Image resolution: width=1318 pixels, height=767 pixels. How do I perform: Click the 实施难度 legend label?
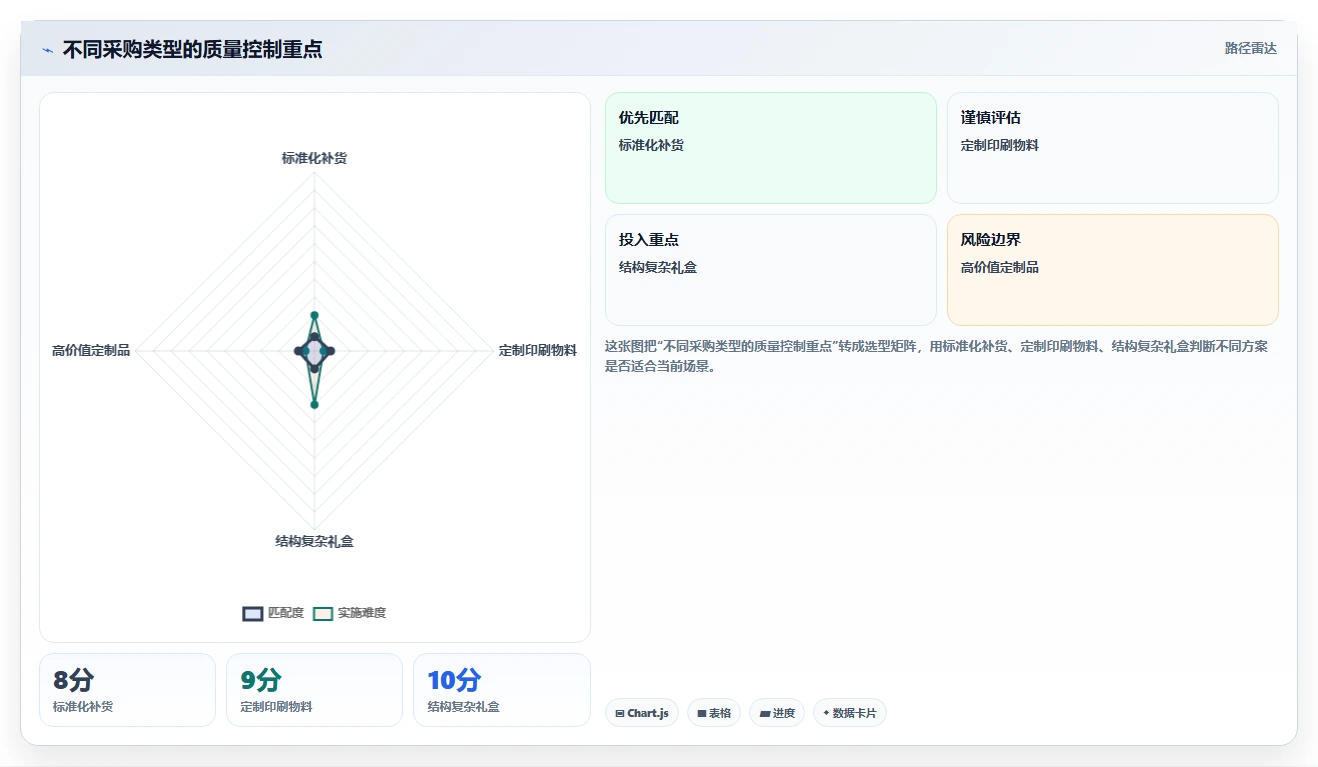[x=362, y=613]
